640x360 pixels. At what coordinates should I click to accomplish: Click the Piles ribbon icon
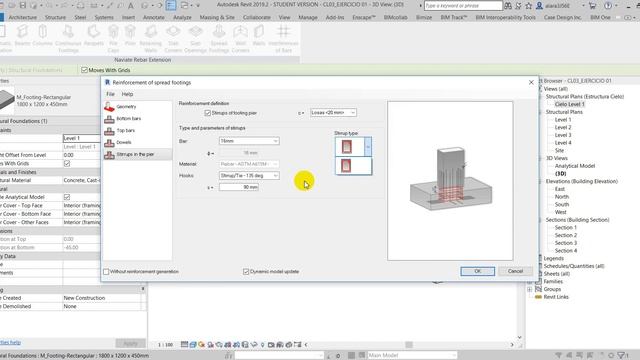(x=130, y=36)
